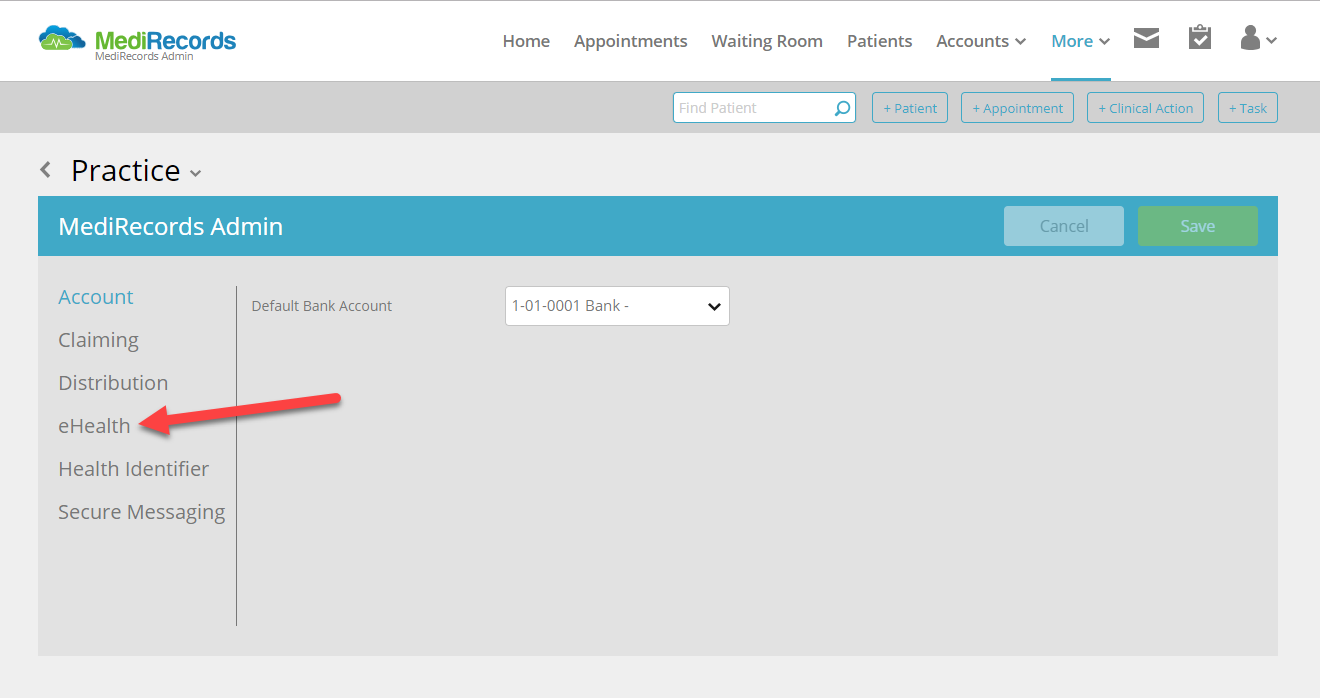This screenshot has height=698, width=1320.
Task: Go to the Home page
Action: (x=526, y=41)
